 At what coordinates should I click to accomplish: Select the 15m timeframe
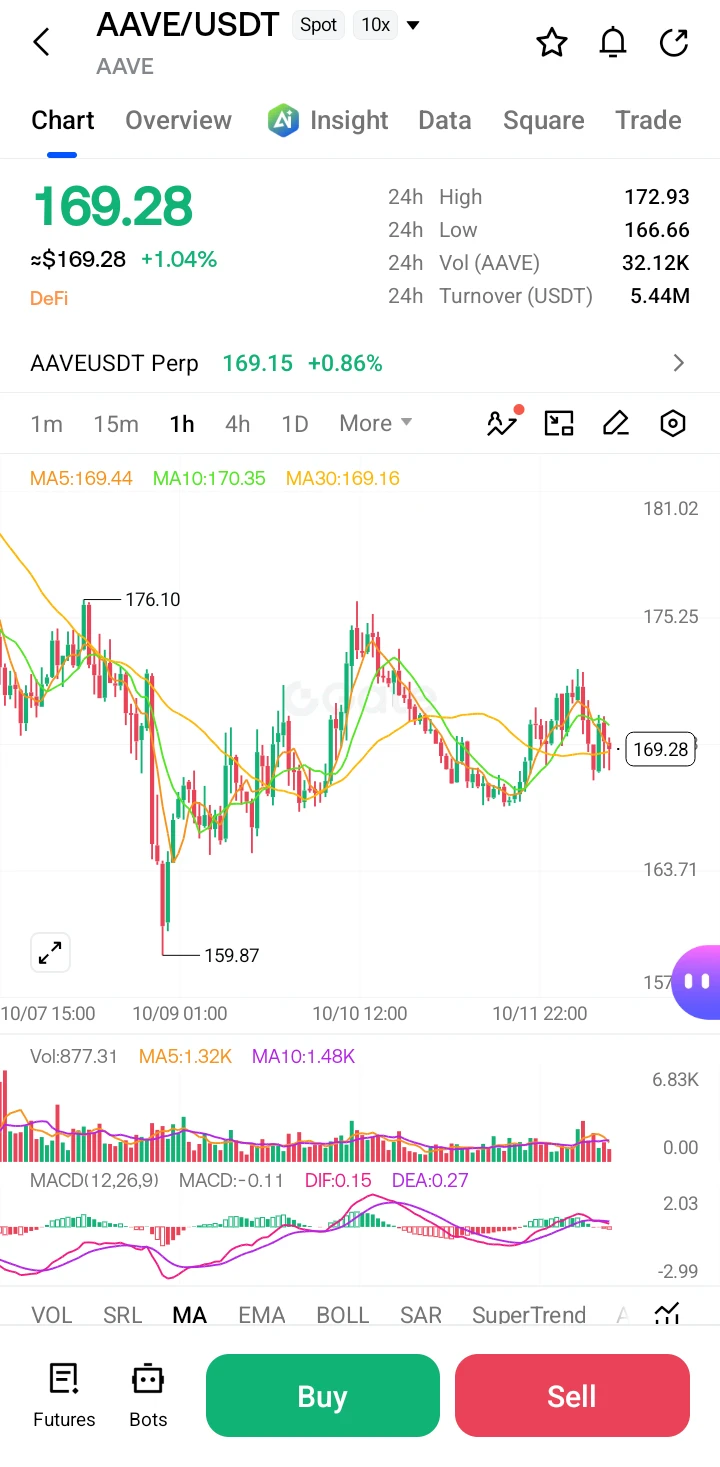point(116,424)
